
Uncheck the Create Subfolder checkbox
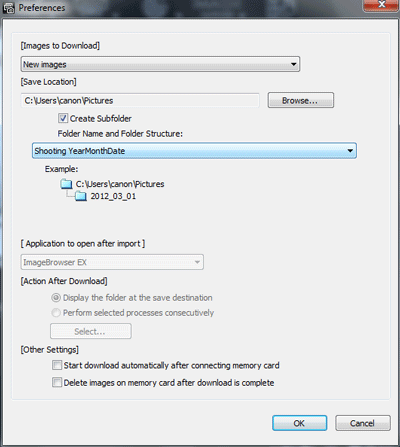click(63, 118)
